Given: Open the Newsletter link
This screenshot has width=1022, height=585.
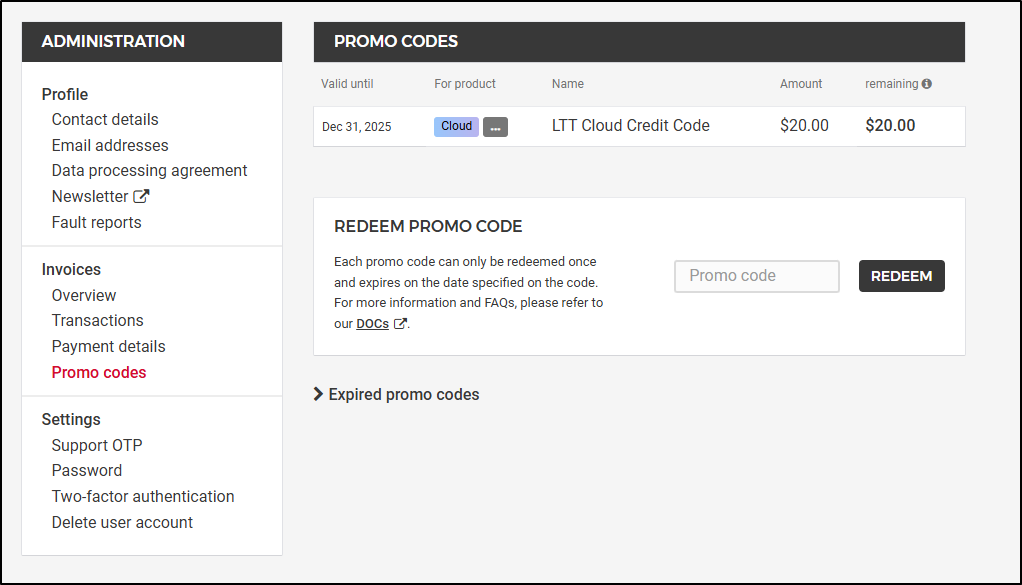Looking at the screenshot, I should tap(90, 196).
